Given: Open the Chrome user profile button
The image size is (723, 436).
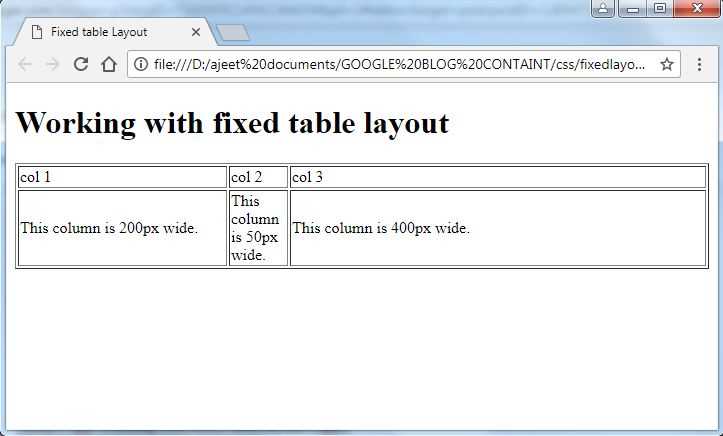Looking at the screenshot, I should click(603, 8).
